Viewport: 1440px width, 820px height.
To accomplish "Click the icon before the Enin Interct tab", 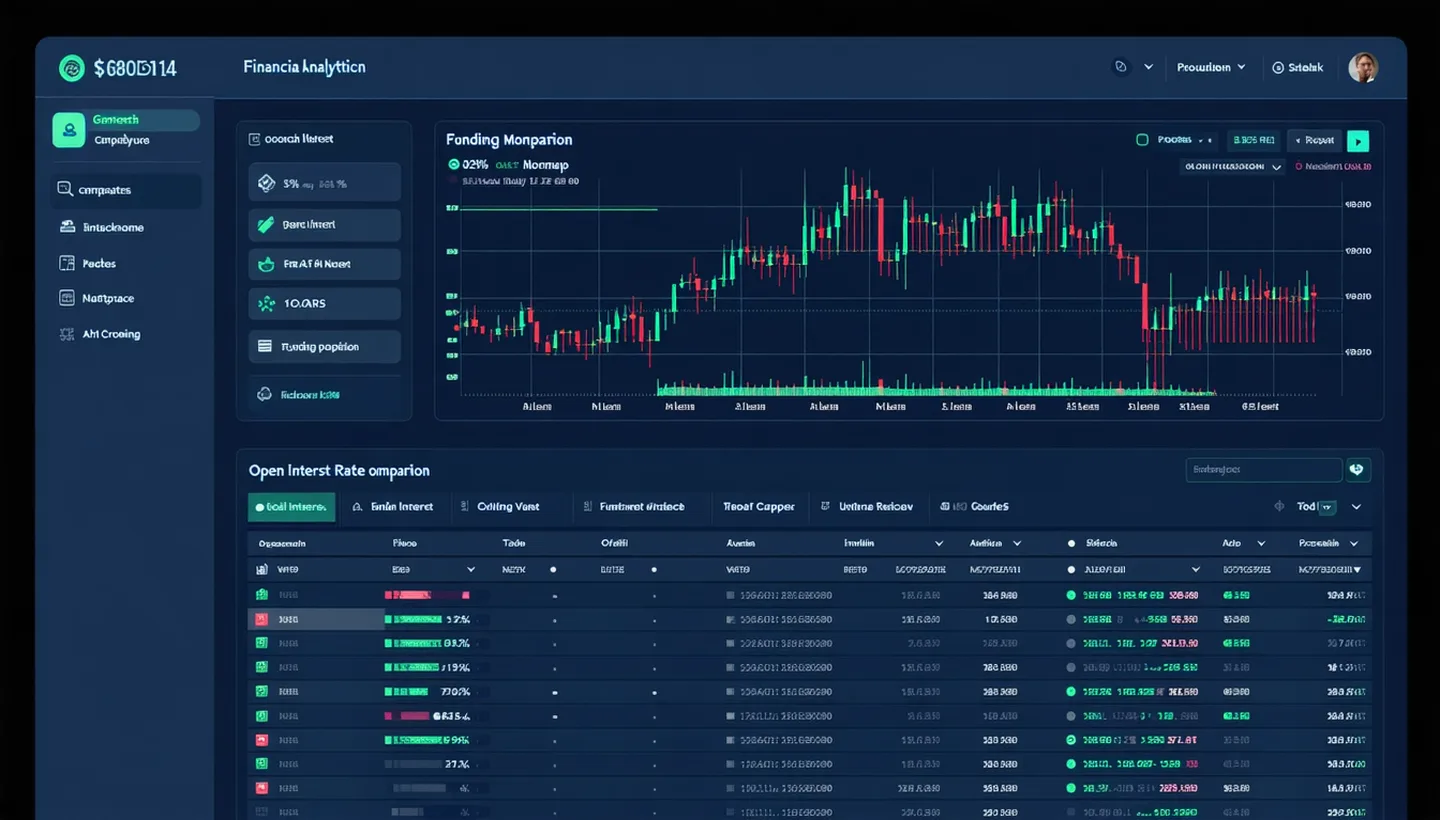I will (358, 507).
